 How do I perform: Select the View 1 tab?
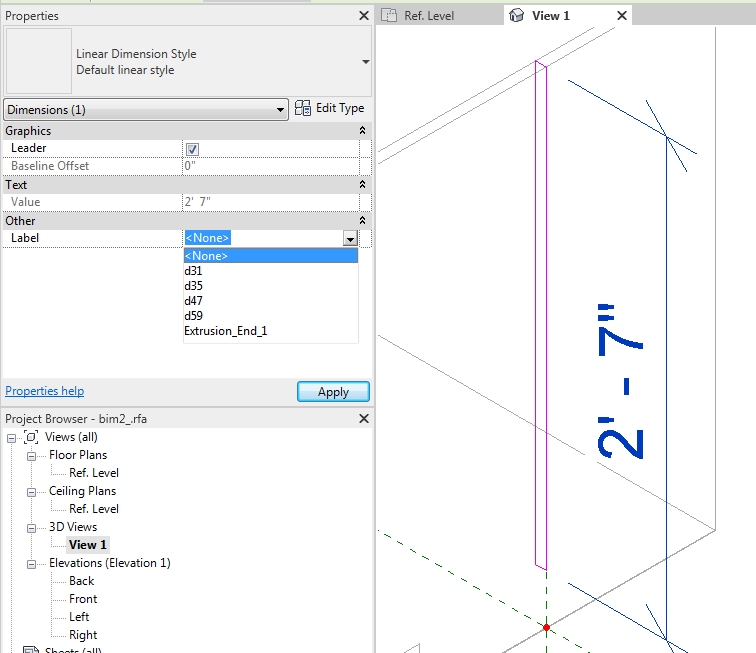pos(551,16)
